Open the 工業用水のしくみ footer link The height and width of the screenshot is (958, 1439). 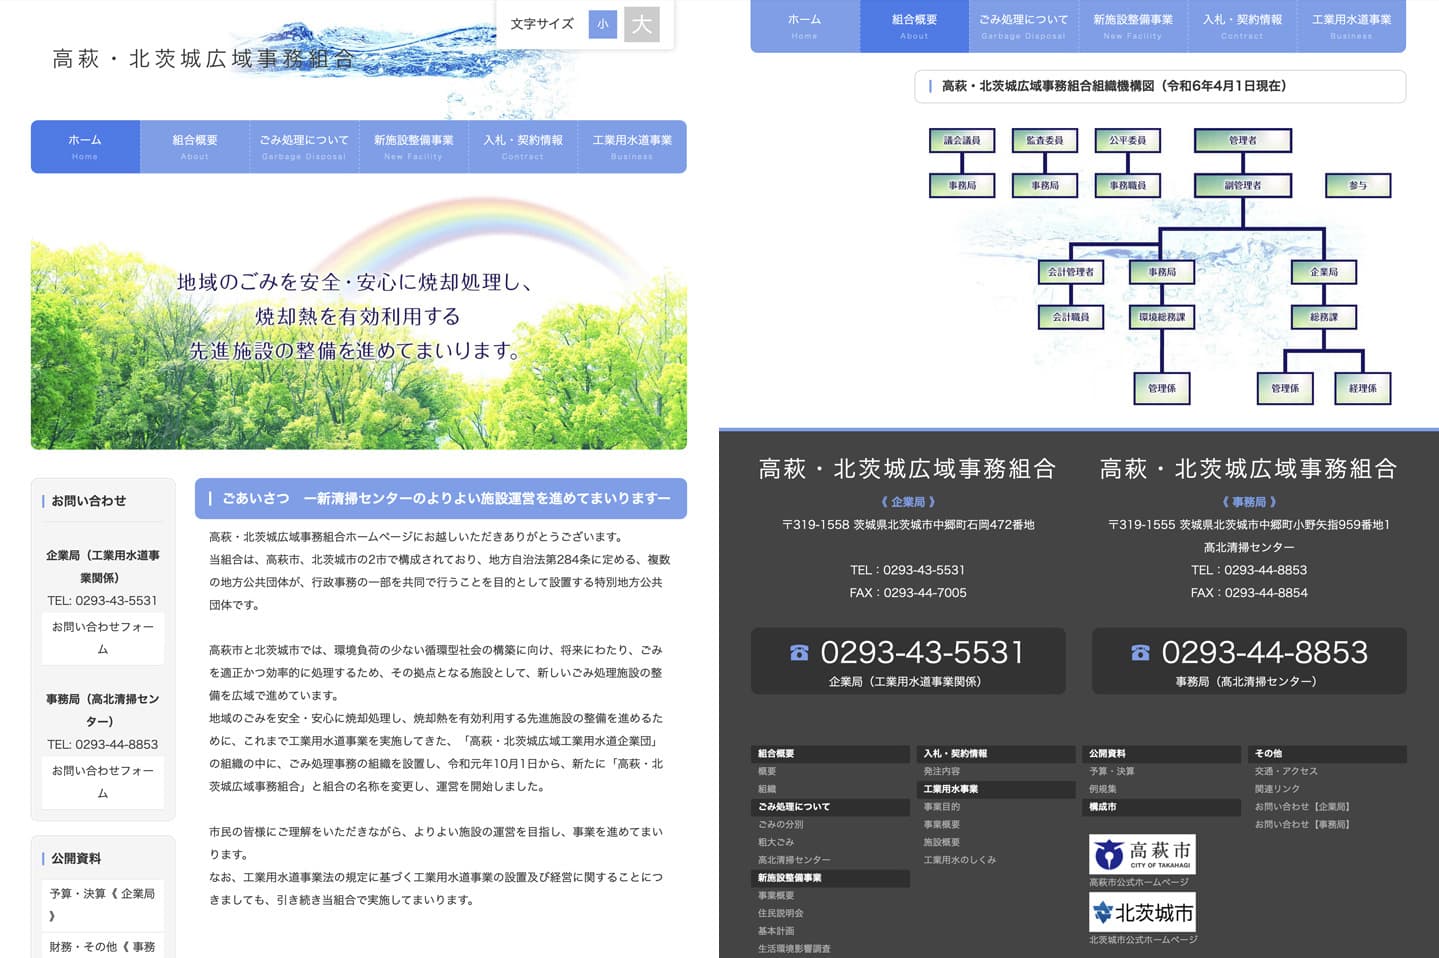pos(959,860)
